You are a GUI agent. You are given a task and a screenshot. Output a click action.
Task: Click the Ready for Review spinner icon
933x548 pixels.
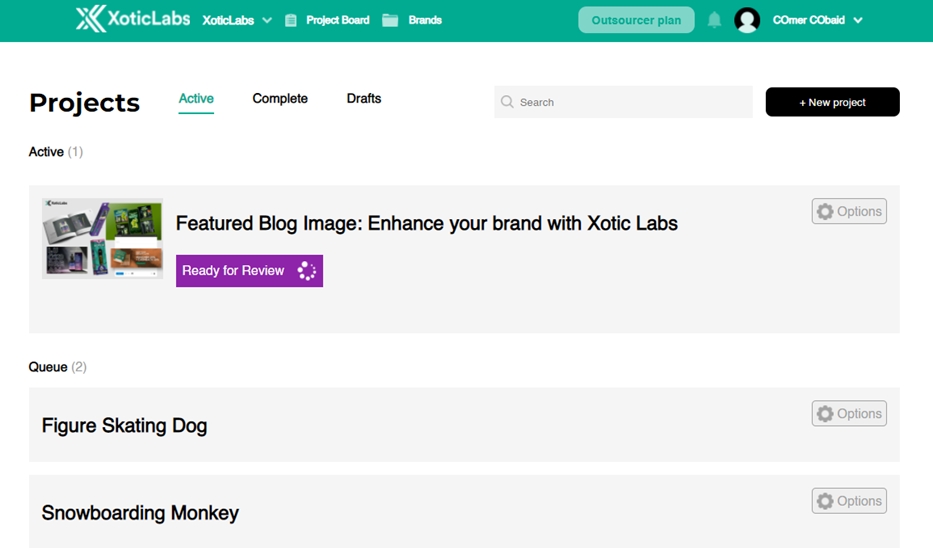click(x=306, y=271)
